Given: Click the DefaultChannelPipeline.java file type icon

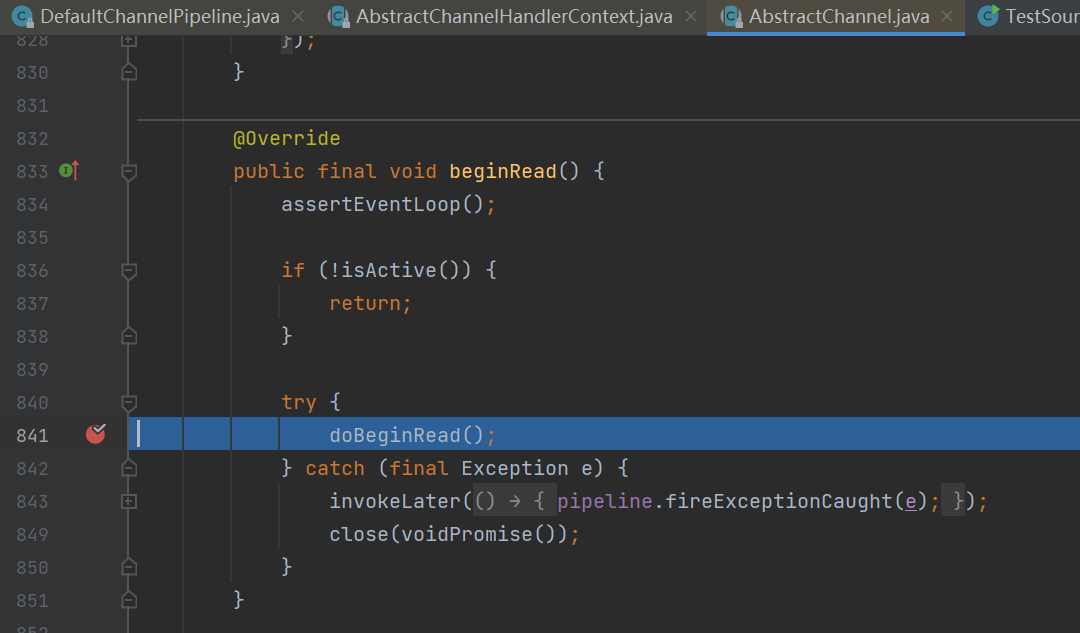Looking at the screenshot, I should (22, 17).
